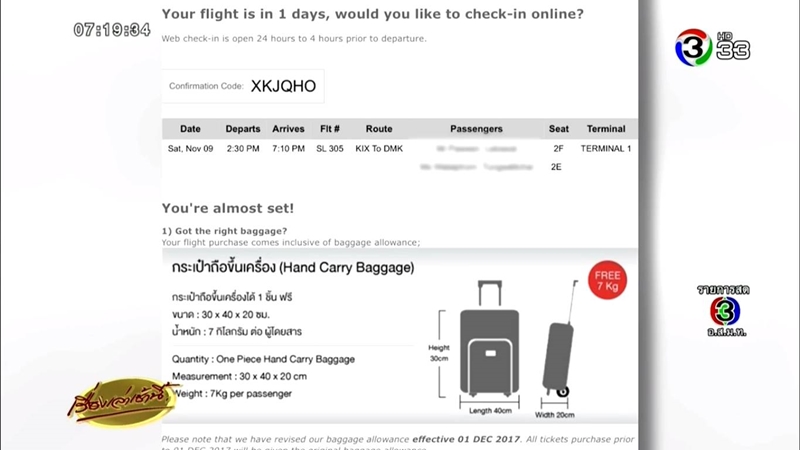Click the 07:19:34 clock display
800x450 pixels.
point(112,29)
